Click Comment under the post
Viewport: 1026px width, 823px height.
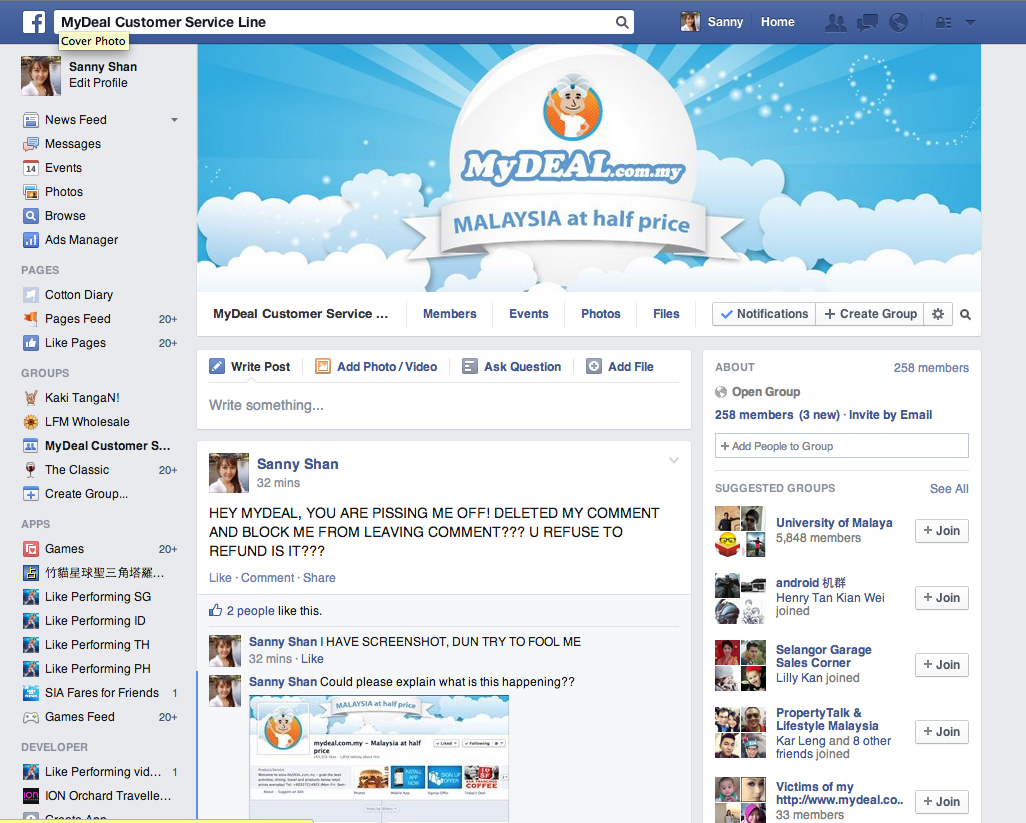coord(268,578)
